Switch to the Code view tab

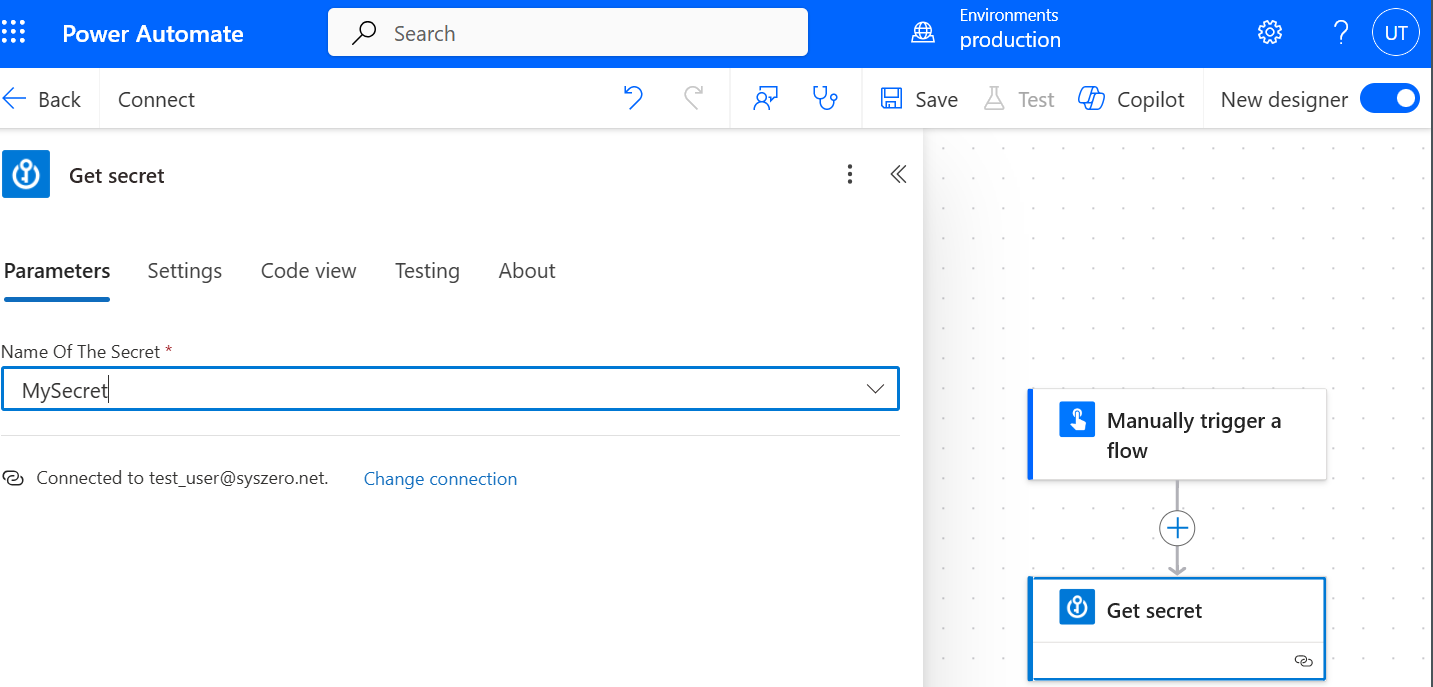308,271
